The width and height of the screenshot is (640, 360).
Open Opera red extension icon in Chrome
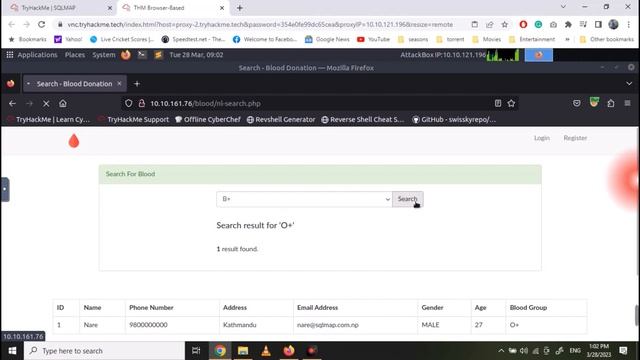[x=523, y=24]
